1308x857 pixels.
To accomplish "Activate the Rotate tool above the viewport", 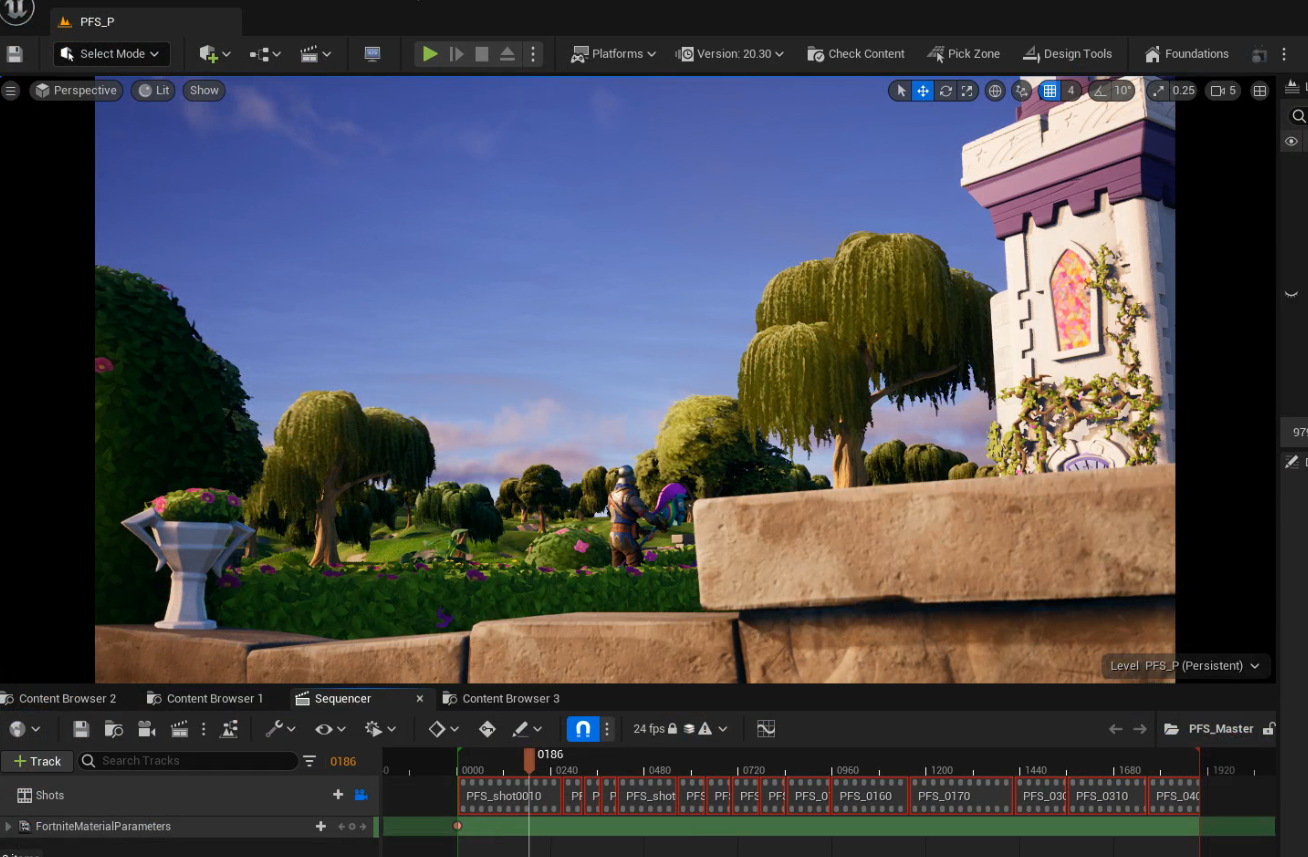I will click(x=944, y=90).
